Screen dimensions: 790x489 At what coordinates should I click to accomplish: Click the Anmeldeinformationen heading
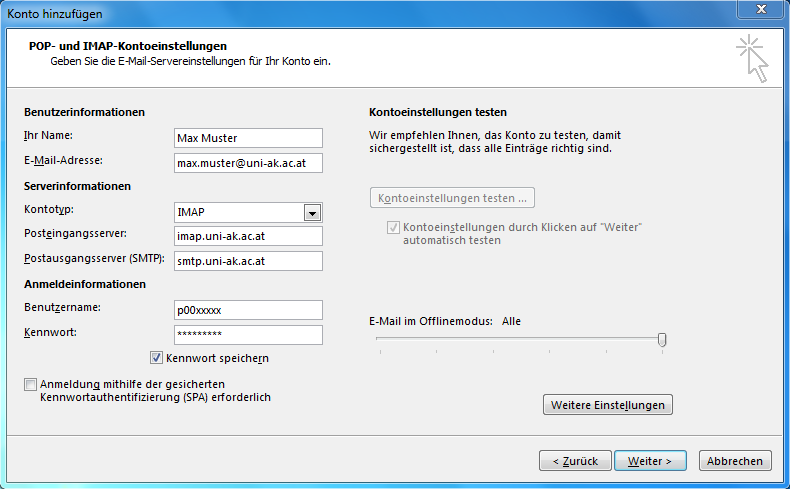pyautogui.click(x=85, y=285)
